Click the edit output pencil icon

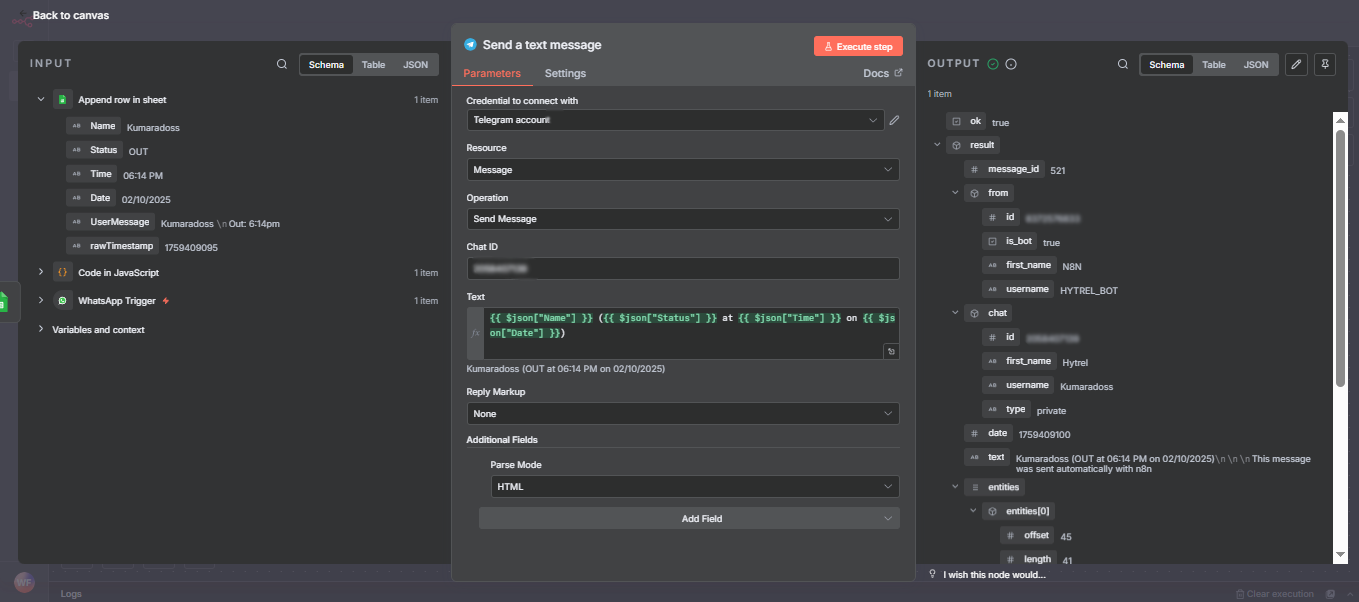point(1296,64)
